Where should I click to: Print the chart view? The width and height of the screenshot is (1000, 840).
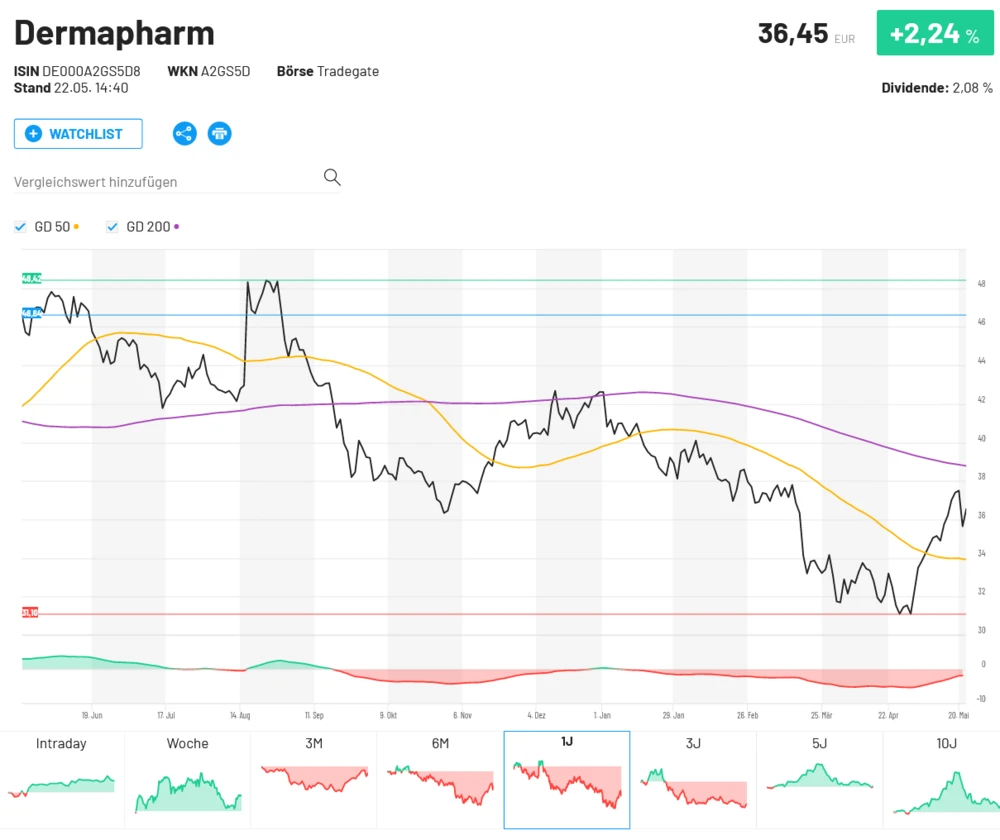pos(219,133)
